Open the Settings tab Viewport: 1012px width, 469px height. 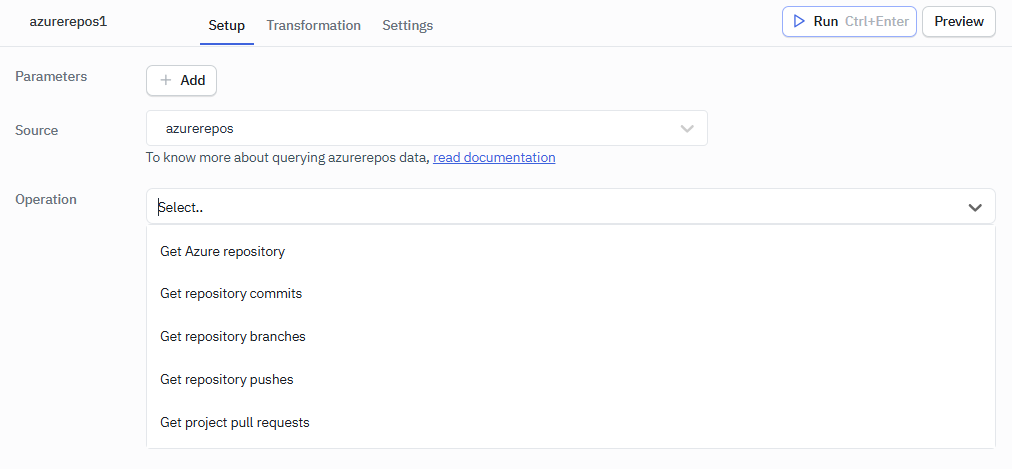click(x=407, y=26)
